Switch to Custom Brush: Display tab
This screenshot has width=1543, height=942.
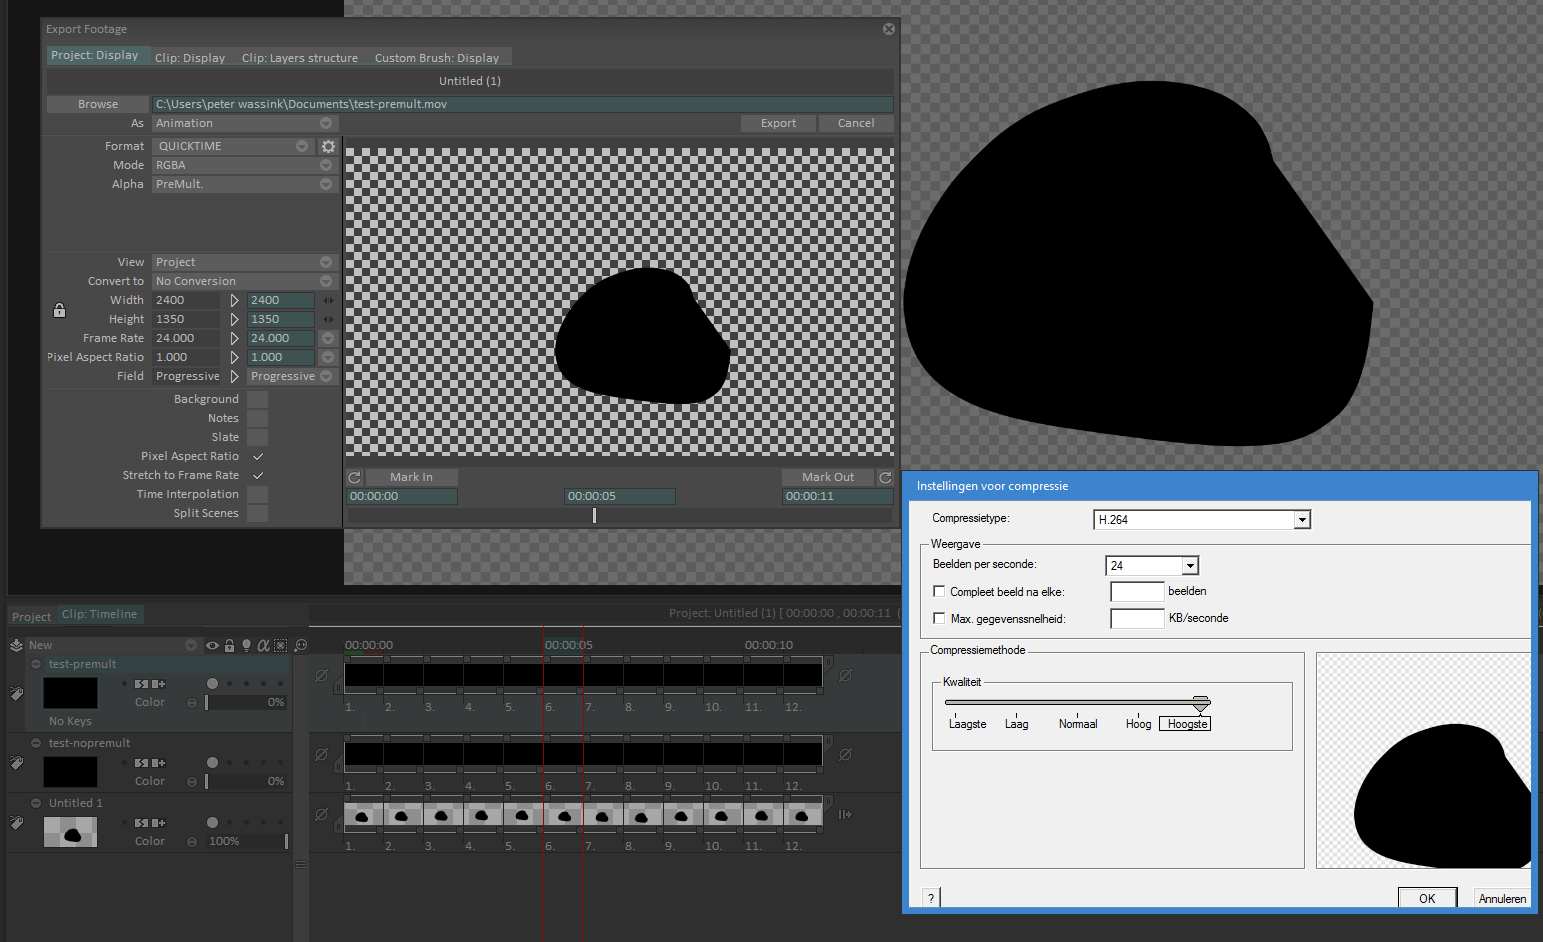point(437,58)
